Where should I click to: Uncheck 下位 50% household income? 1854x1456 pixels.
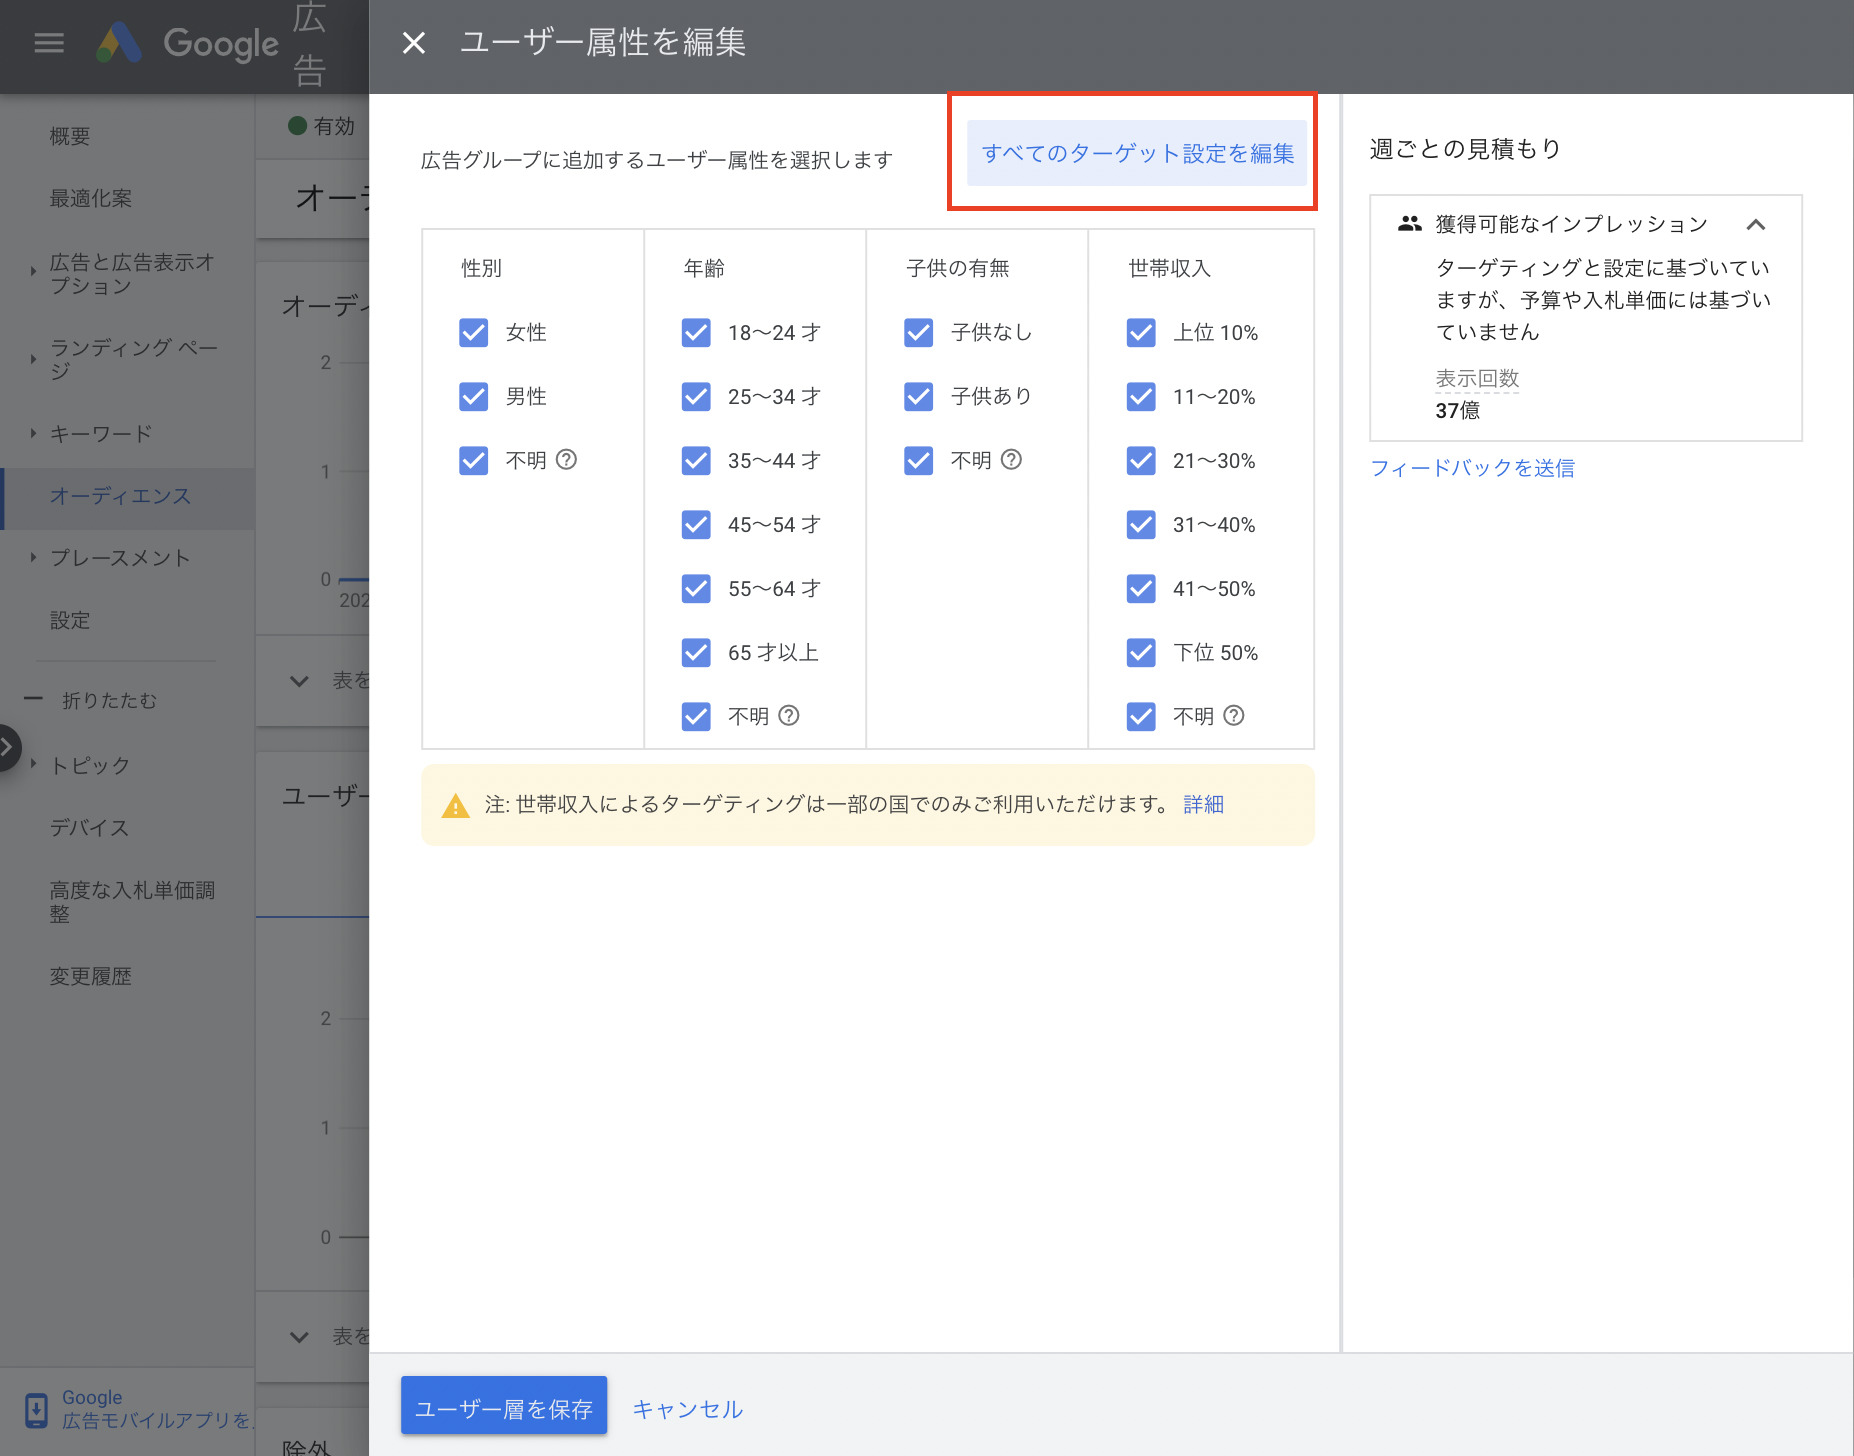(x=1140, y=652)
